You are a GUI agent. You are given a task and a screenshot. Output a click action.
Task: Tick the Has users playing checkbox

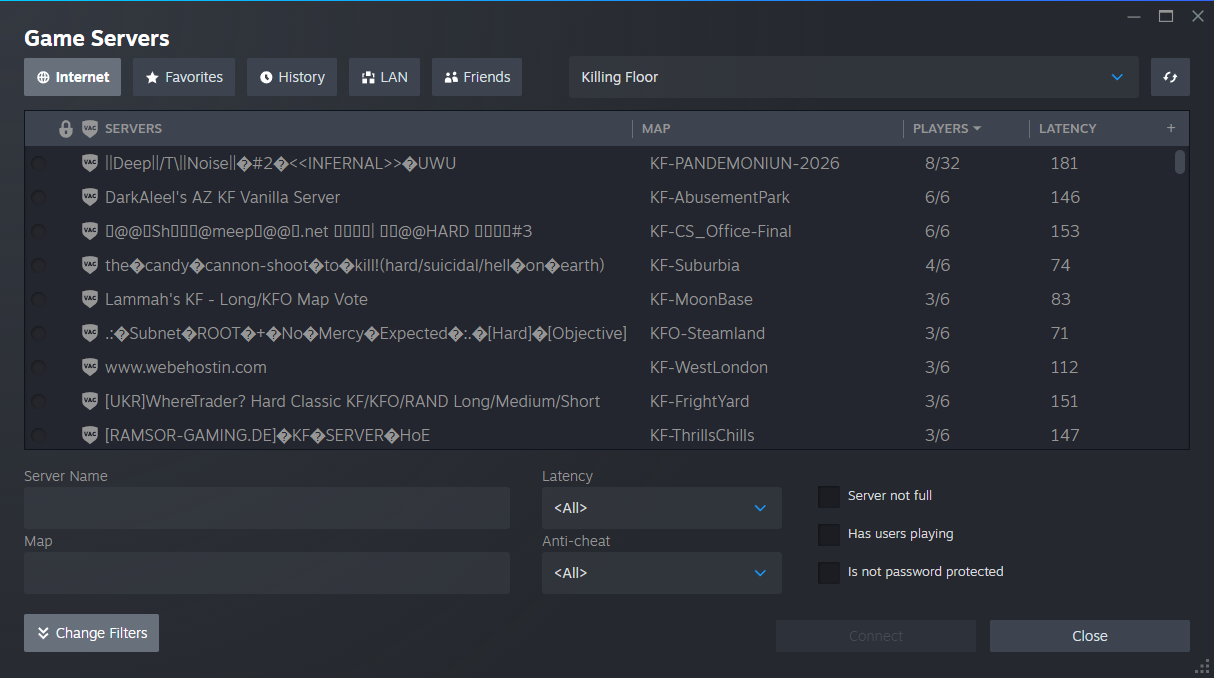[x=829, y=534]
